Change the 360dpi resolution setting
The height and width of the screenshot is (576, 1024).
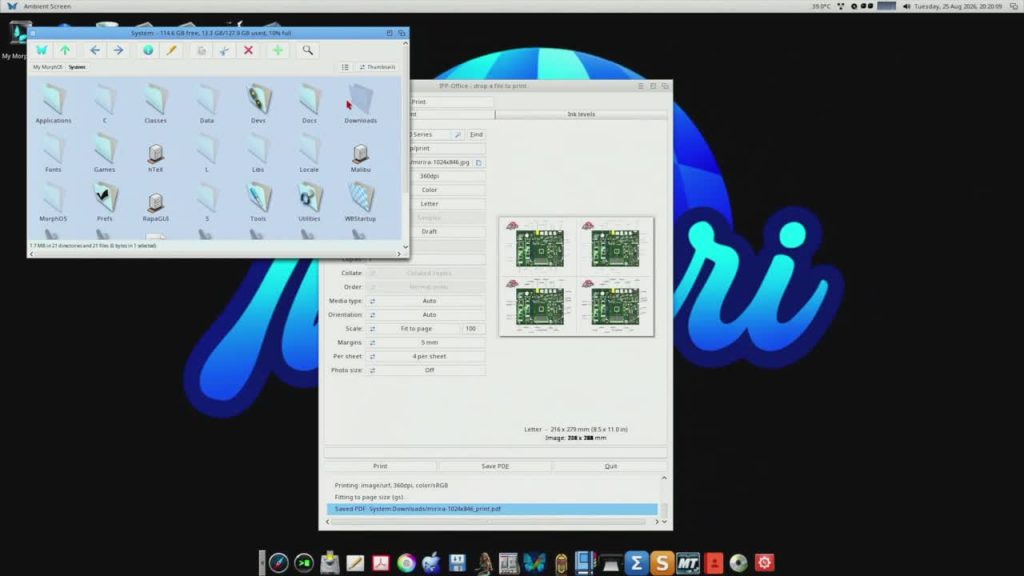click(429, 176)
